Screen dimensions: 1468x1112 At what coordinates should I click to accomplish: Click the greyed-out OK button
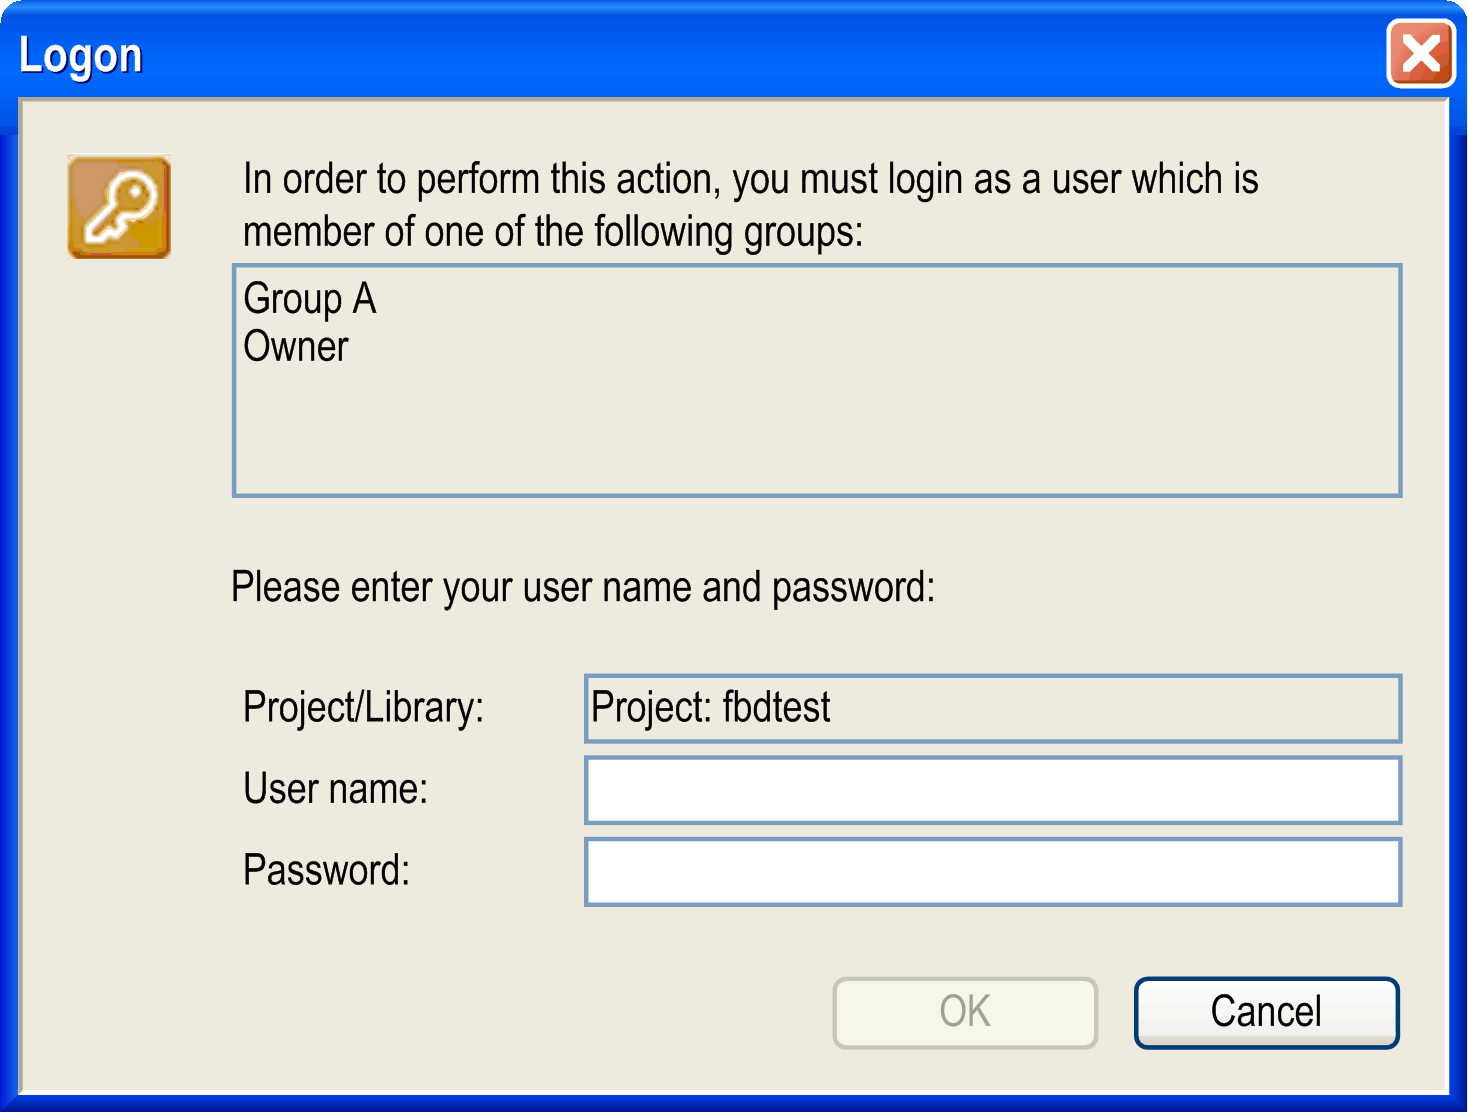965,1012
